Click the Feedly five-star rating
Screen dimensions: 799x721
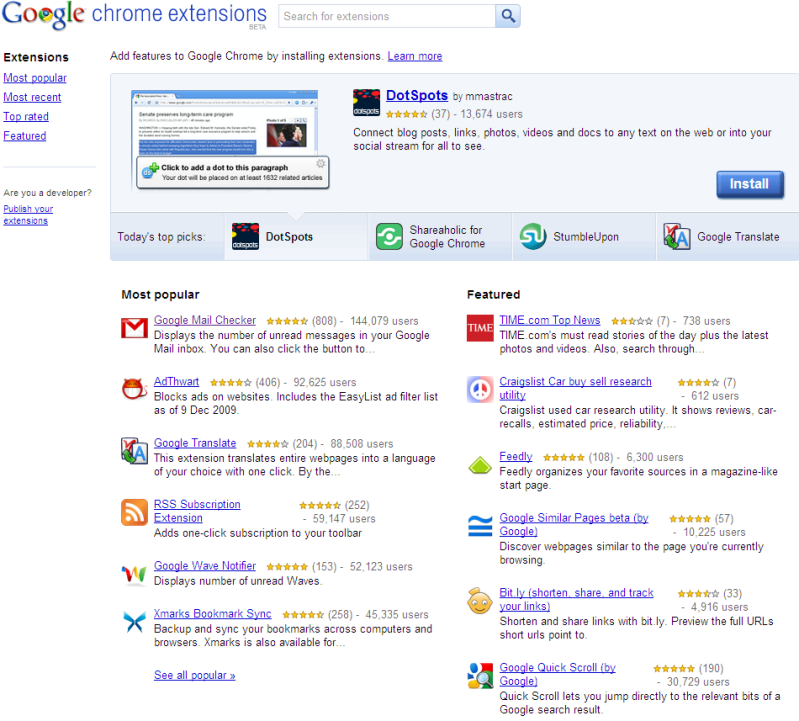tap(564, 458)
